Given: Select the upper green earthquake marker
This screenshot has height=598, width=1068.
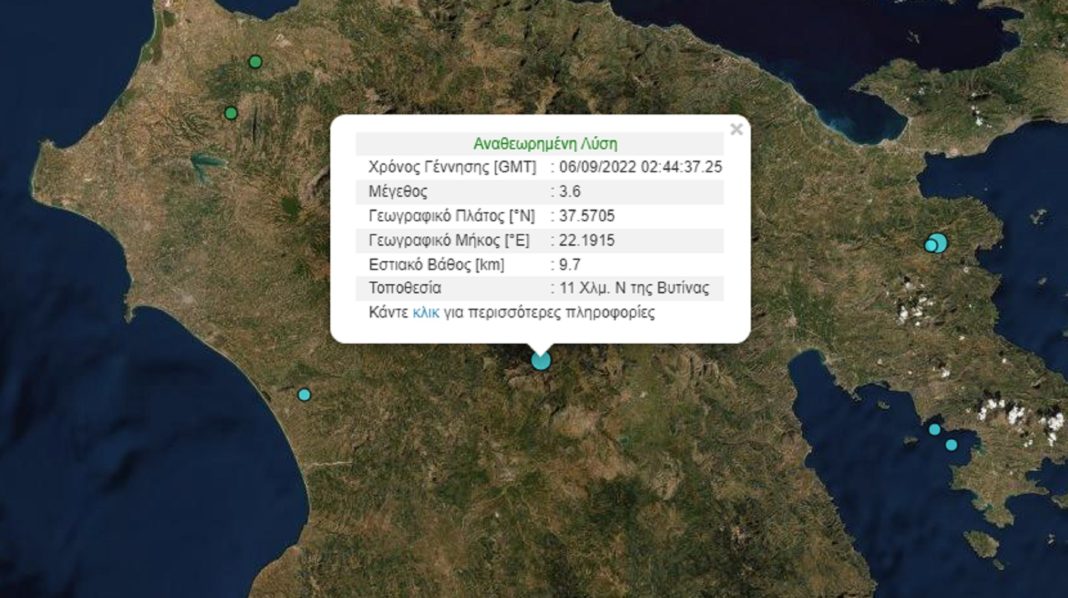Looking at the screenshot, I should 255,62.
